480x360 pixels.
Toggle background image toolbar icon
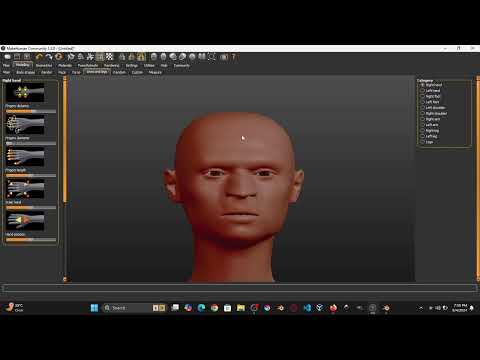pyautogui.click(x=100, y=57)
